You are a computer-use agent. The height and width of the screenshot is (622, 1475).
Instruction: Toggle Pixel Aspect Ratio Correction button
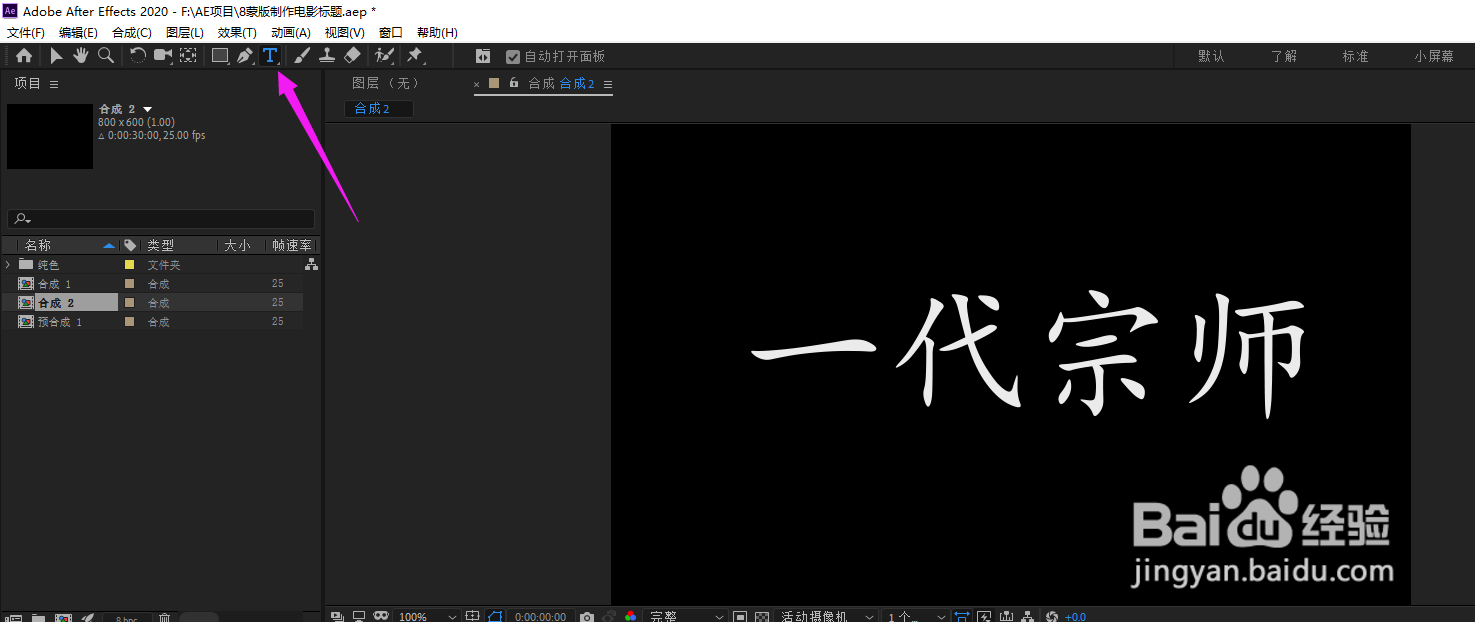pos(960,616)
